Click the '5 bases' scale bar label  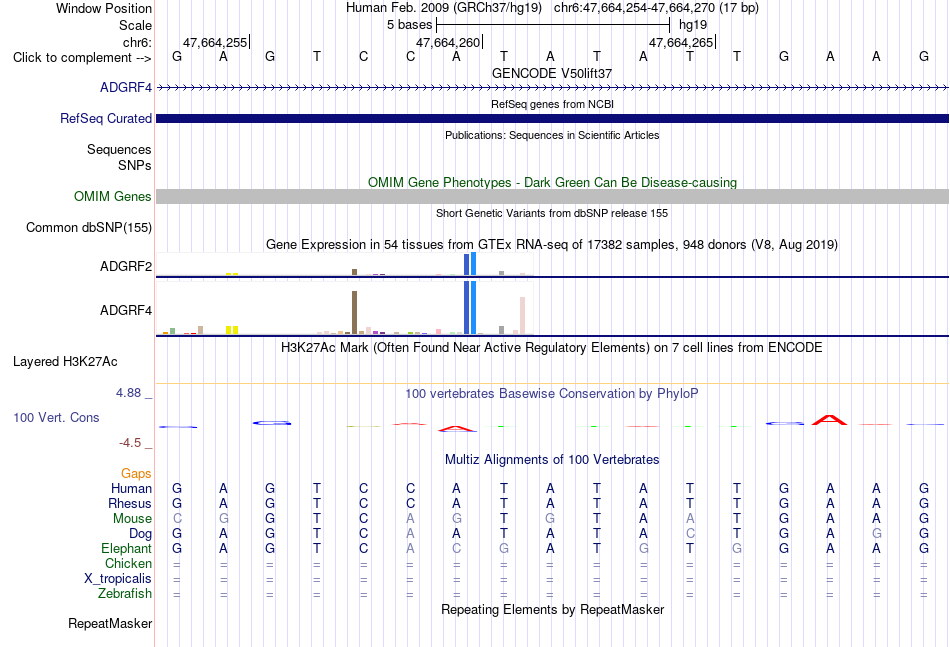410,25
